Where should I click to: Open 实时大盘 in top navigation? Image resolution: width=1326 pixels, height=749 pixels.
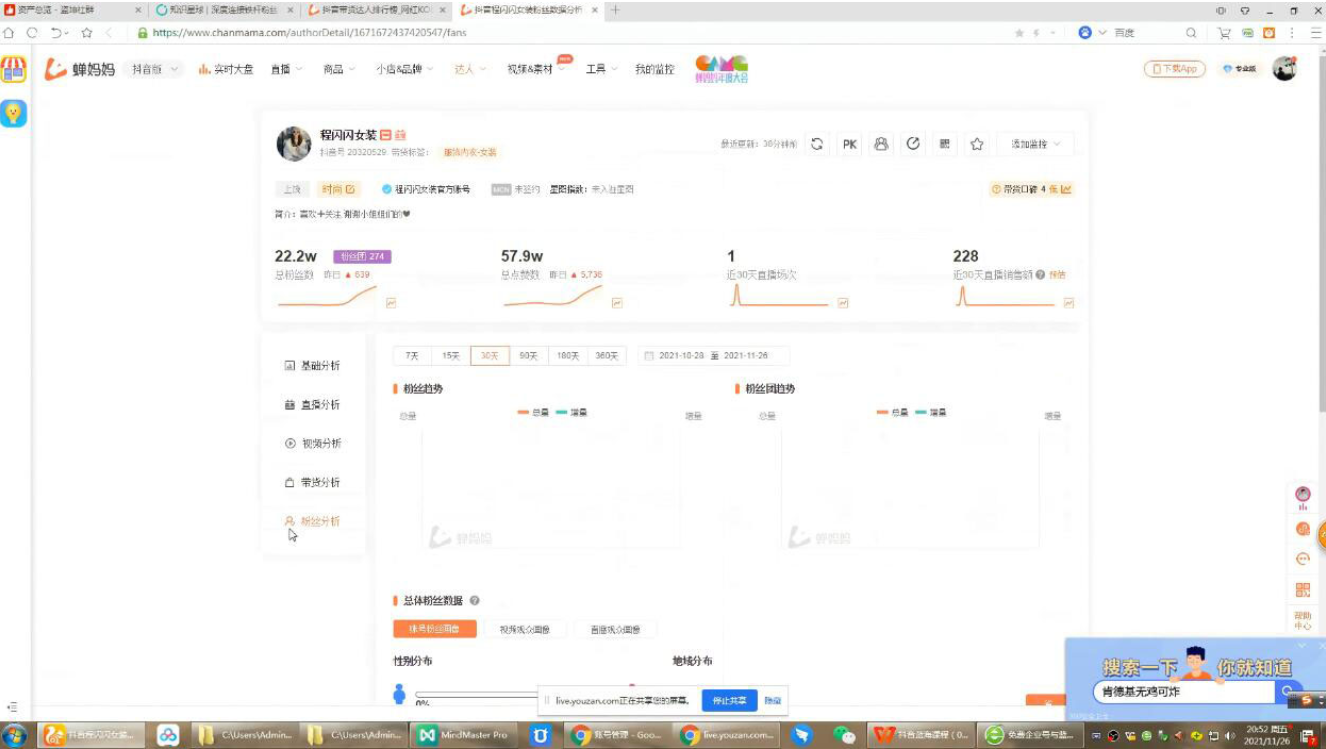pos(226,69)
